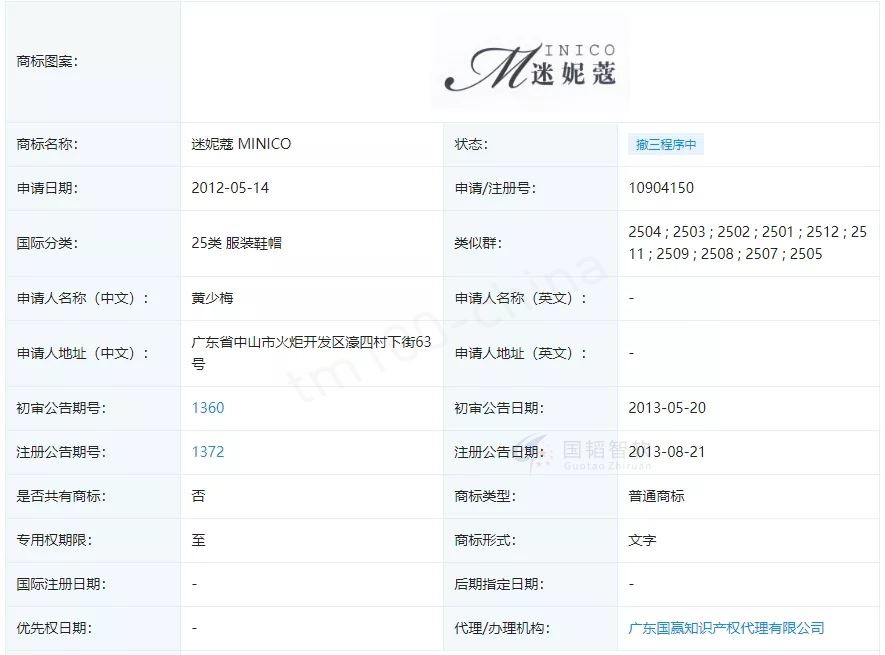Image resolution: width=885 pixels, height=655 pixels.
Task: Select applicant address 广东省中山市火炬开发区 text
Action: click(x=311, y=353)
